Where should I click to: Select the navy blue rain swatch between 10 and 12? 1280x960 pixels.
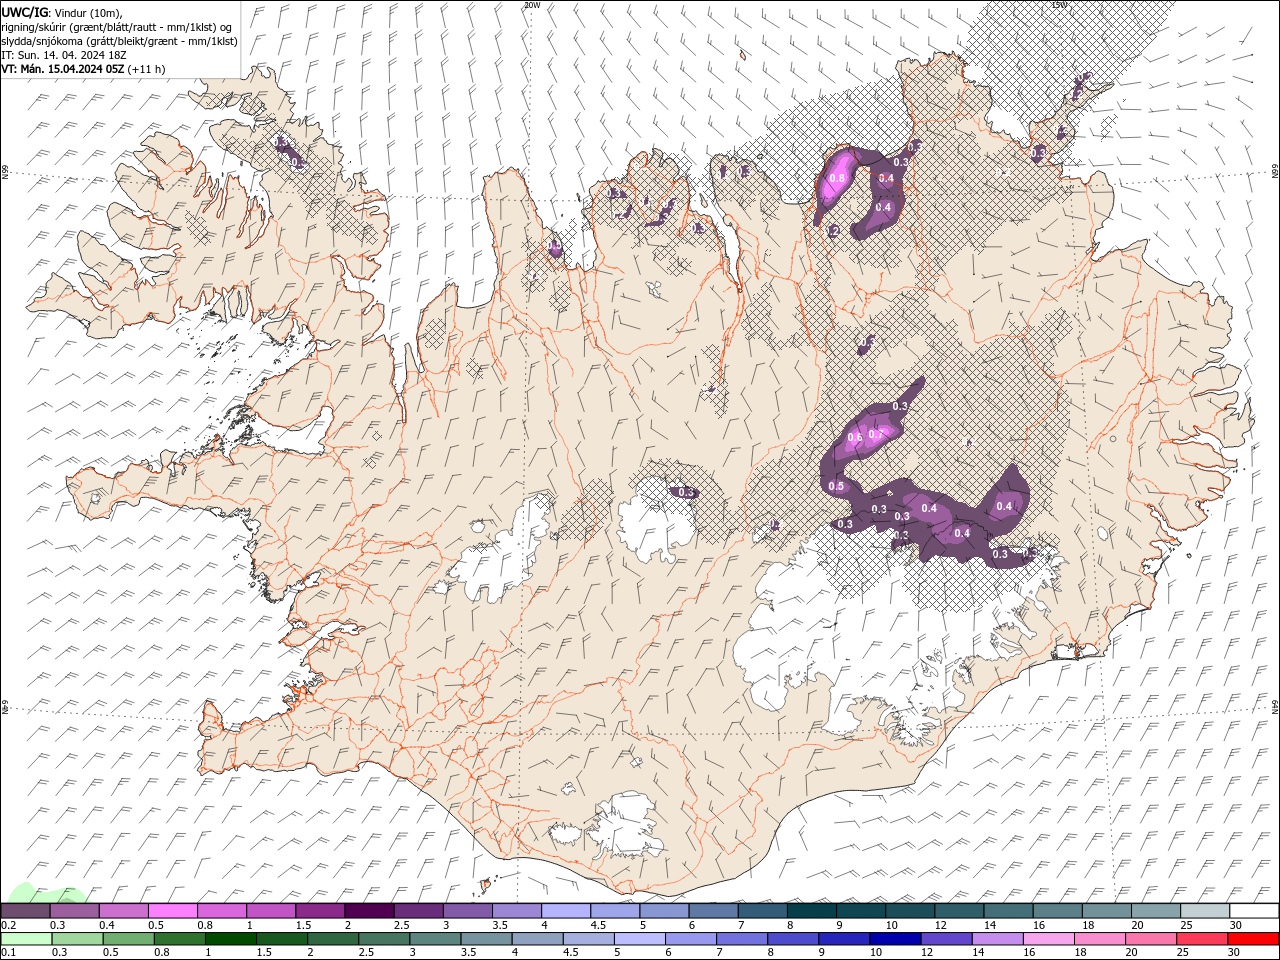point(895,939)
